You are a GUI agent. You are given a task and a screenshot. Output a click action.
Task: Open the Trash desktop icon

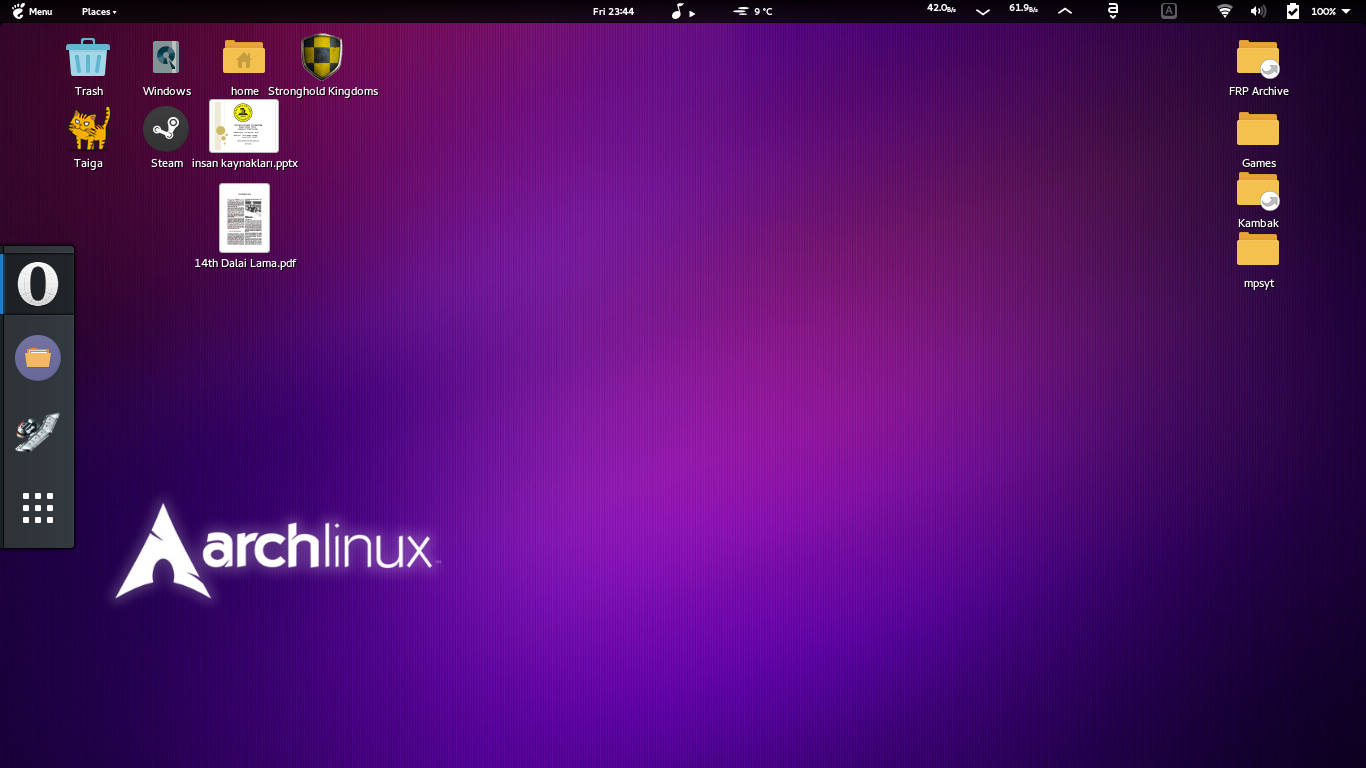88,57
